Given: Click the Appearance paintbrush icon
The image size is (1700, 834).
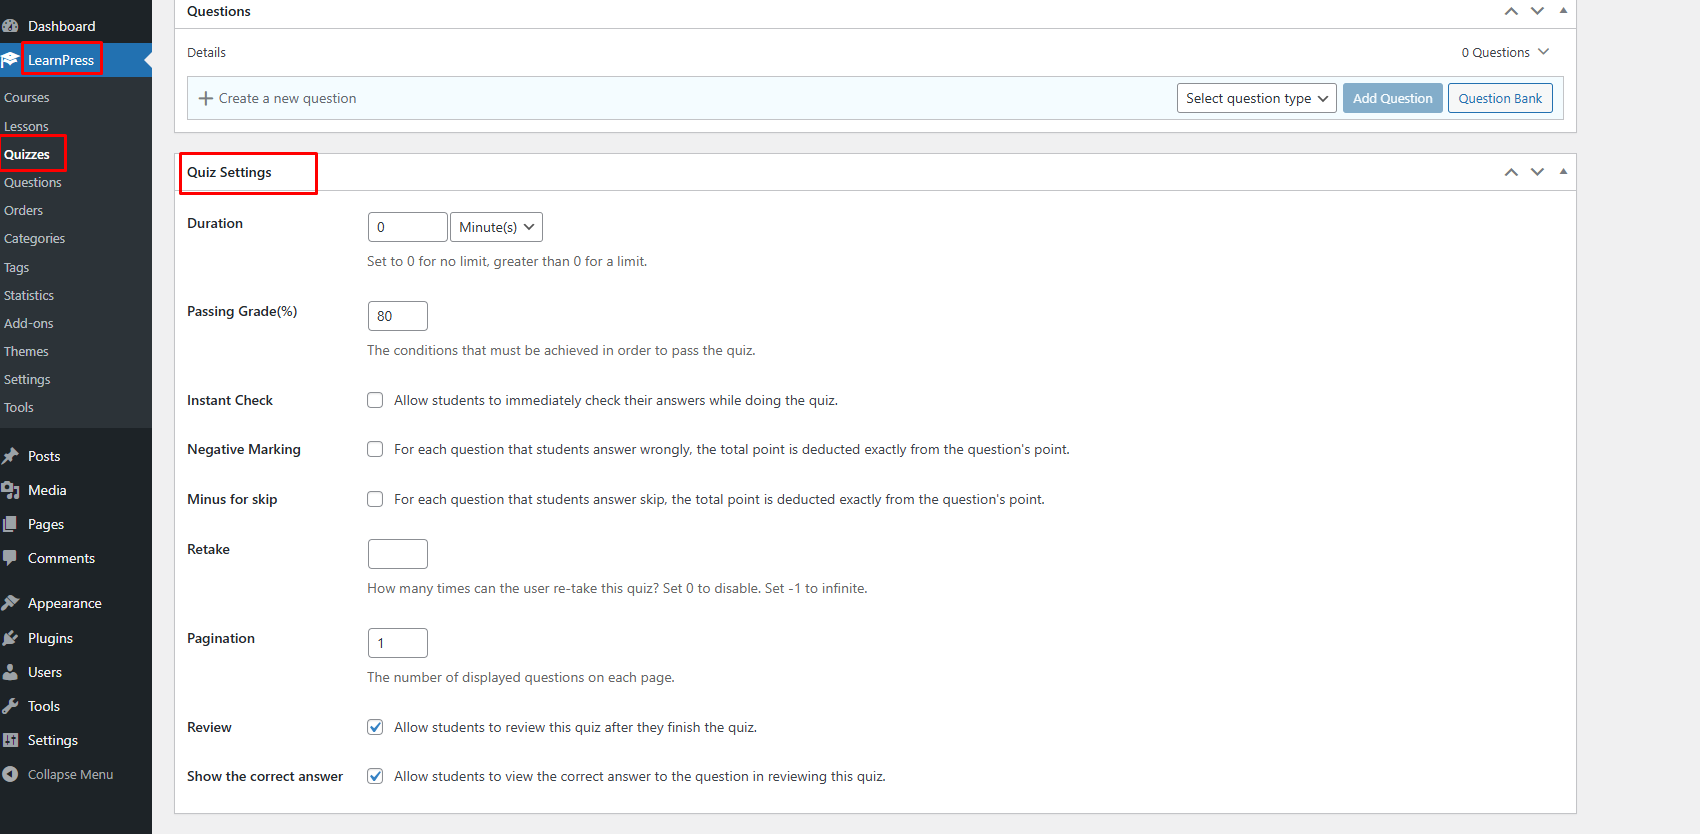Looking at the screenshot, I should pos(11,603).
